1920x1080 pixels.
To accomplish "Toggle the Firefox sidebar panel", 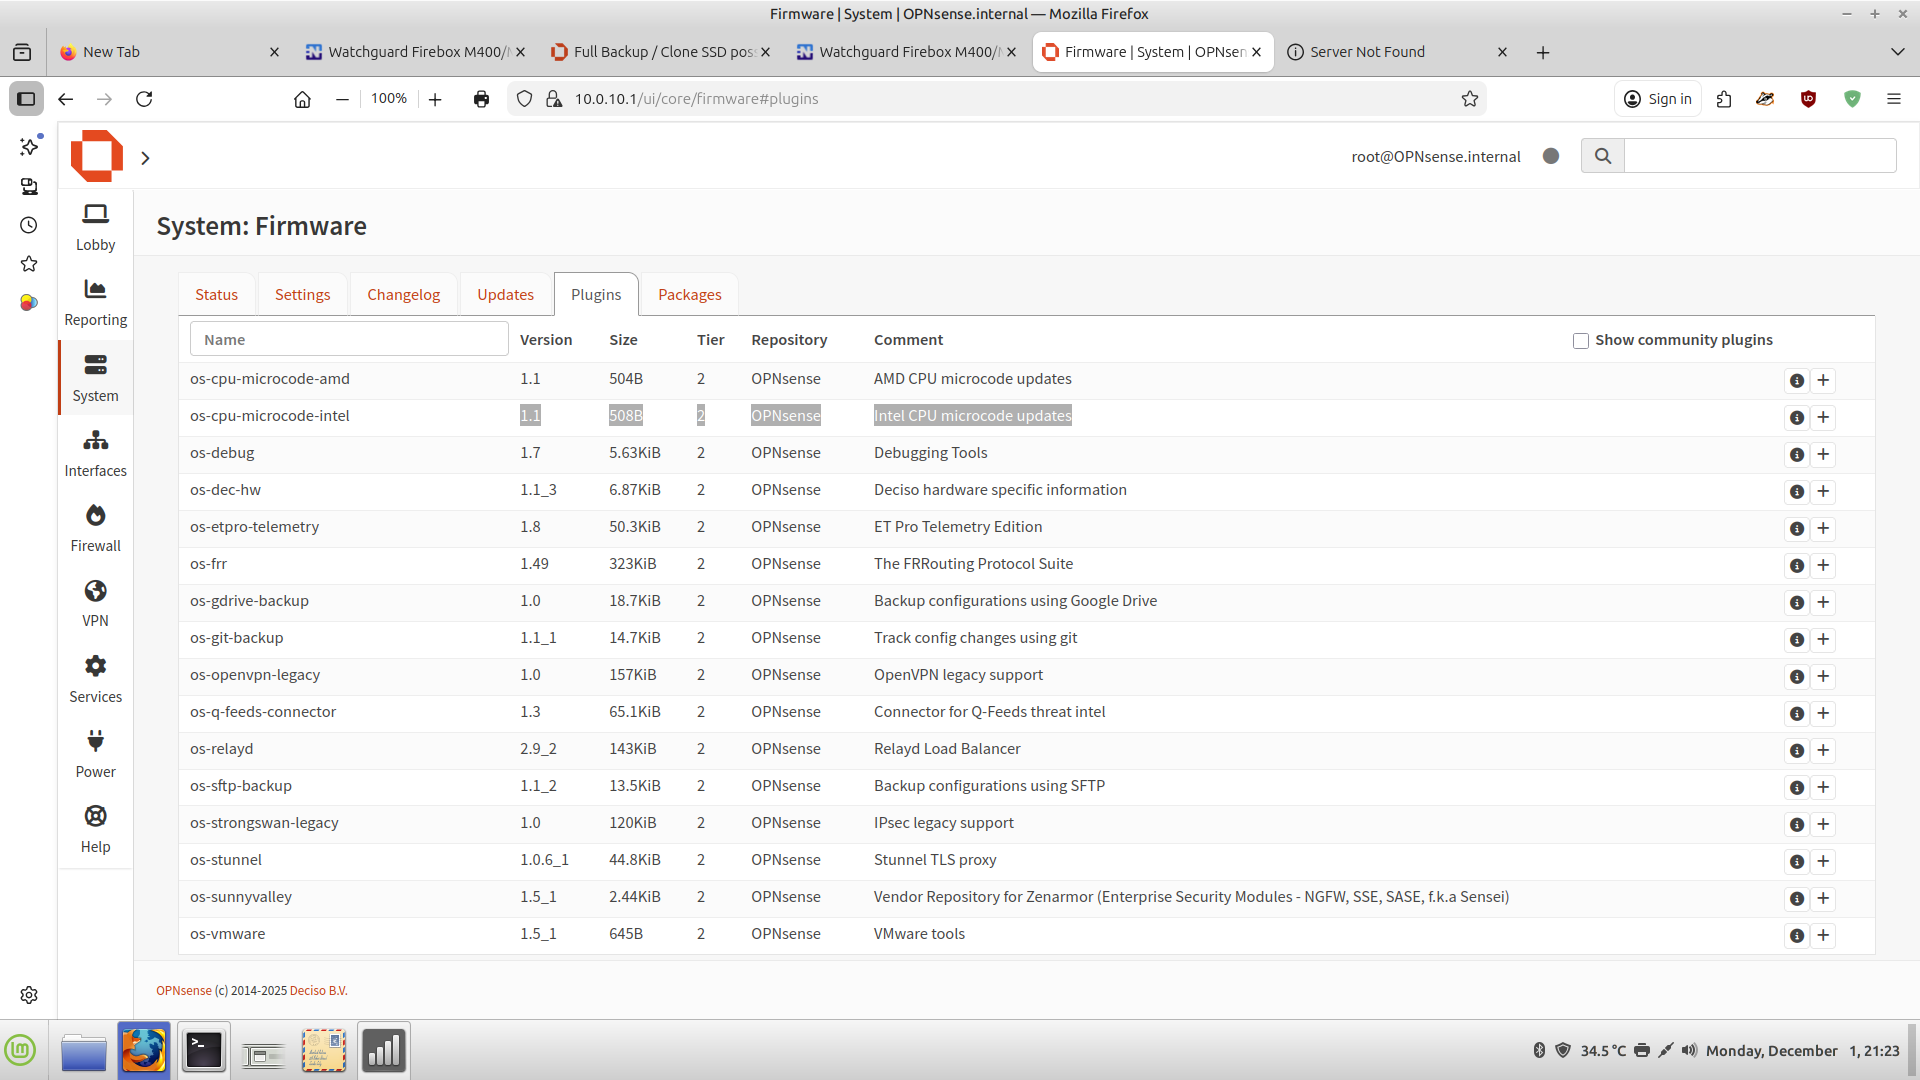I will (x=25, y=99).
